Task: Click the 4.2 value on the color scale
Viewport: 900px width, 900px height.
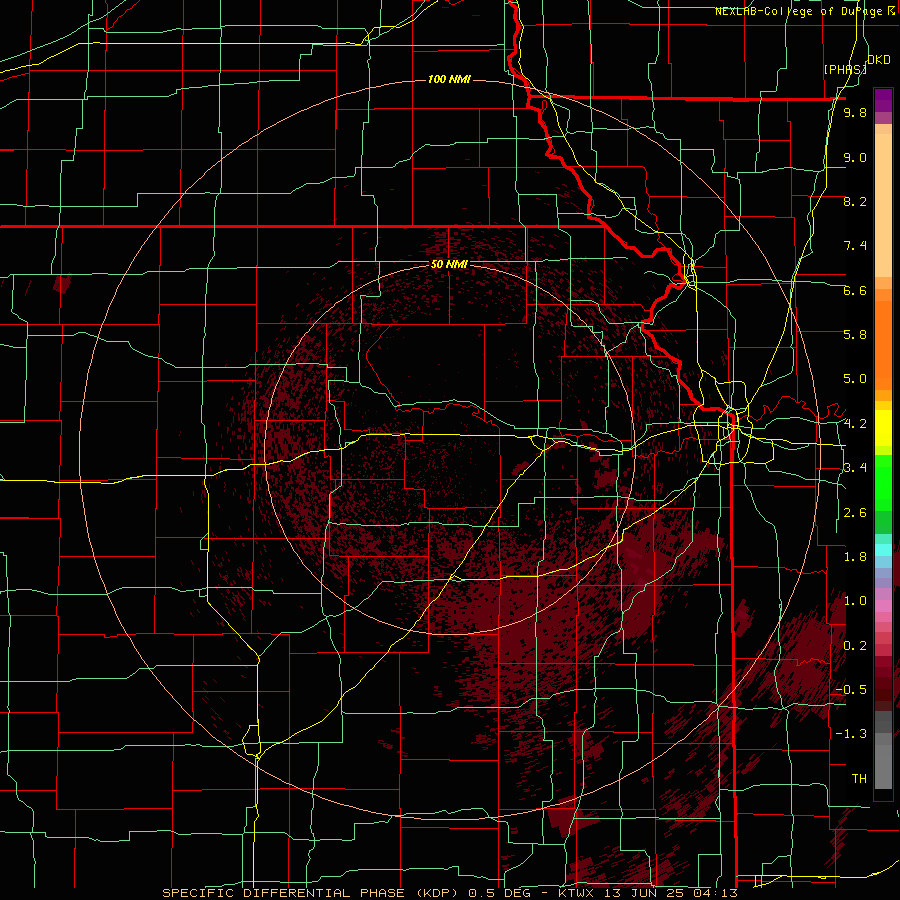Action: pos(855,424)
